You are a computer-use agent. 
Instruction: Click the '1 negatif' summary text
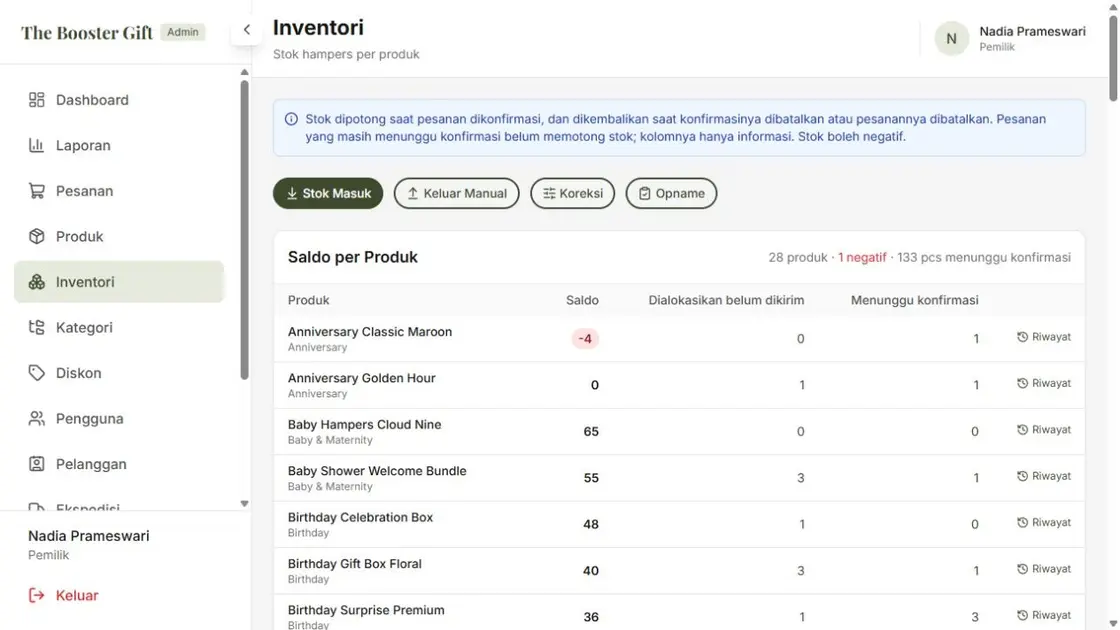click(862, 258)
